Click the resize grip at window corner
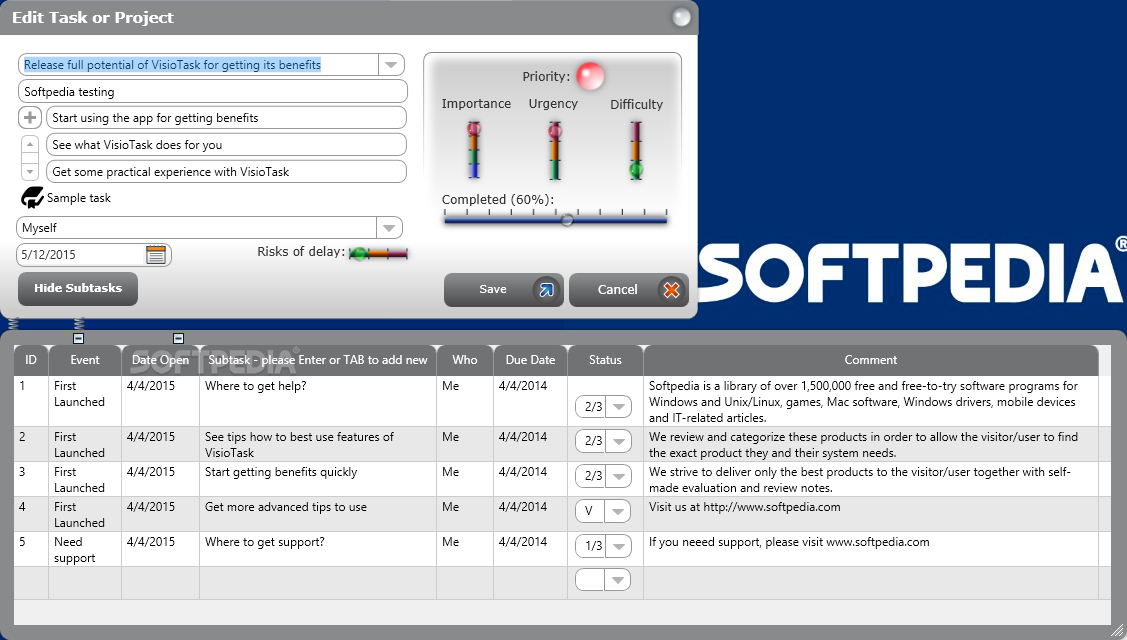This screenshot has width=1127, height=640. click(x=1116, y=630)
